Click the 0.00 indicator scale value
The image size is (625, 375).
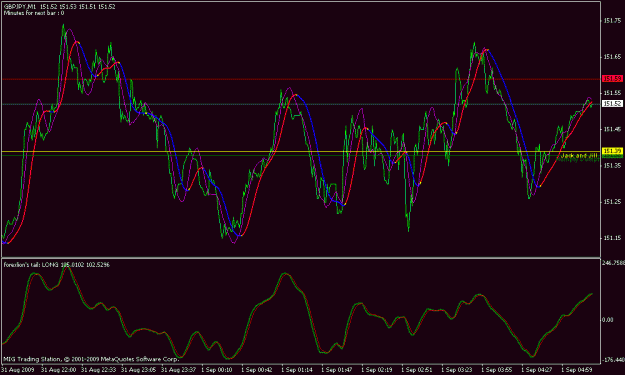click(x=607, y=320)
